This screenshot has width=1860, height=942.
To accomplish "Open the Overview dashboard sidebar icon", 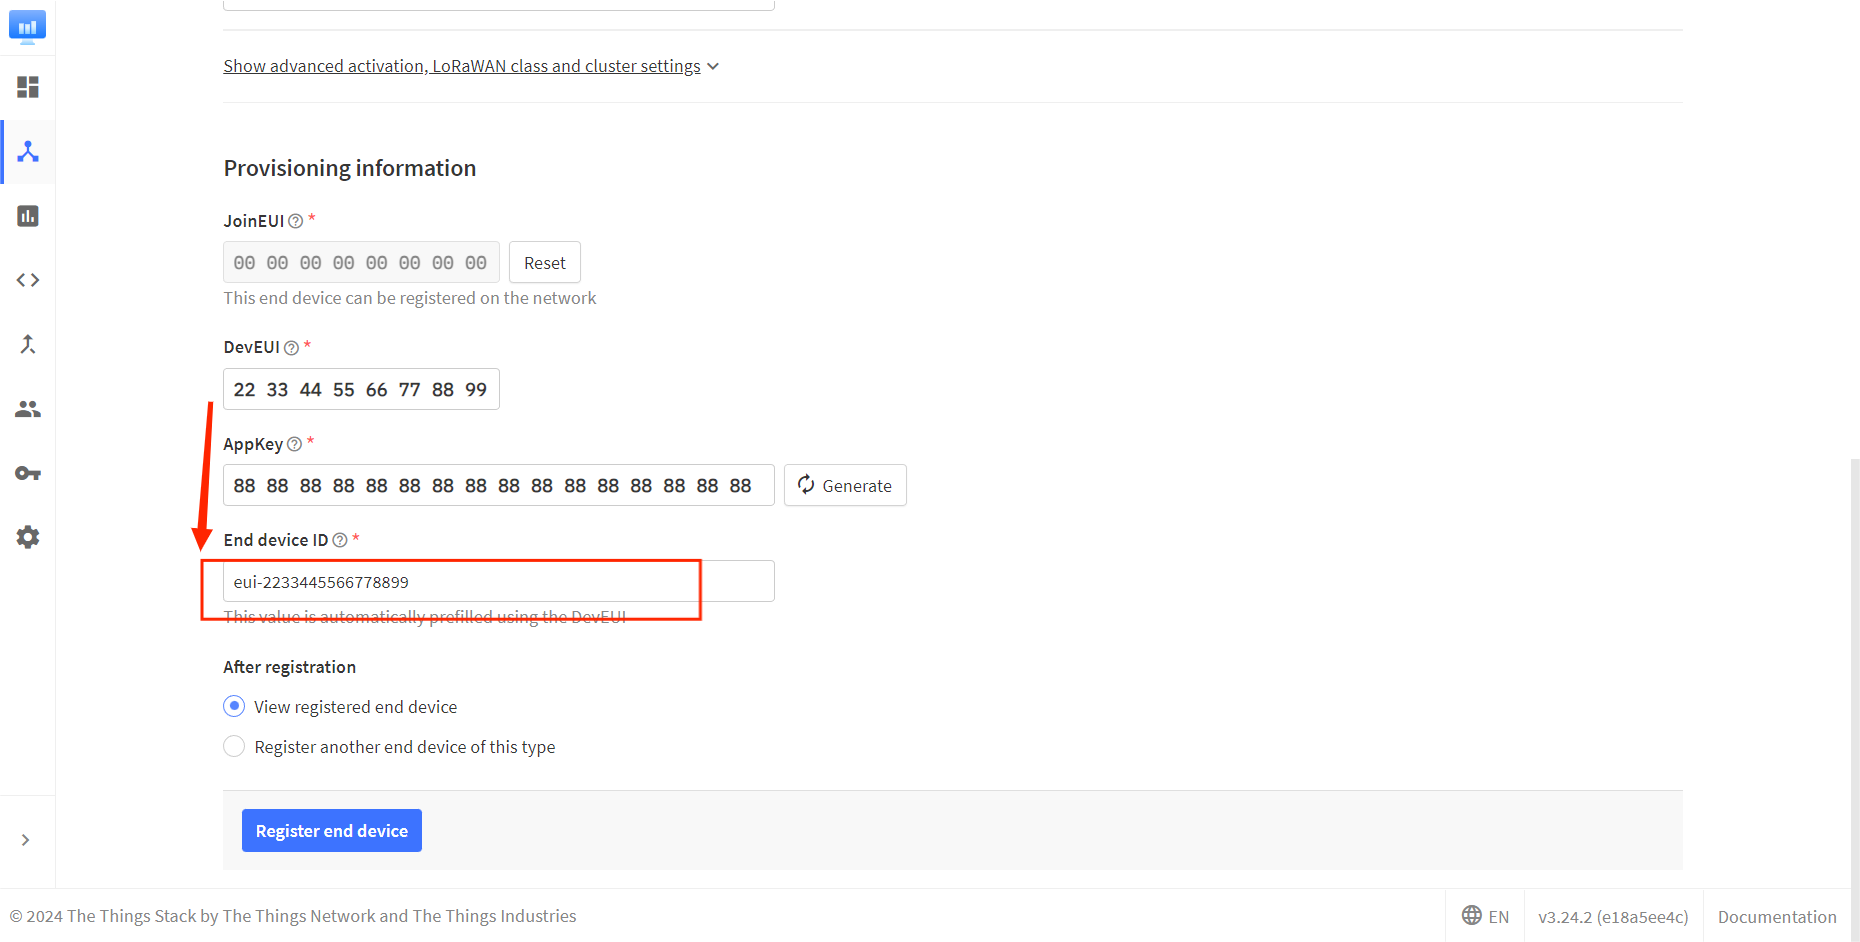I will (x=28, y=87).
